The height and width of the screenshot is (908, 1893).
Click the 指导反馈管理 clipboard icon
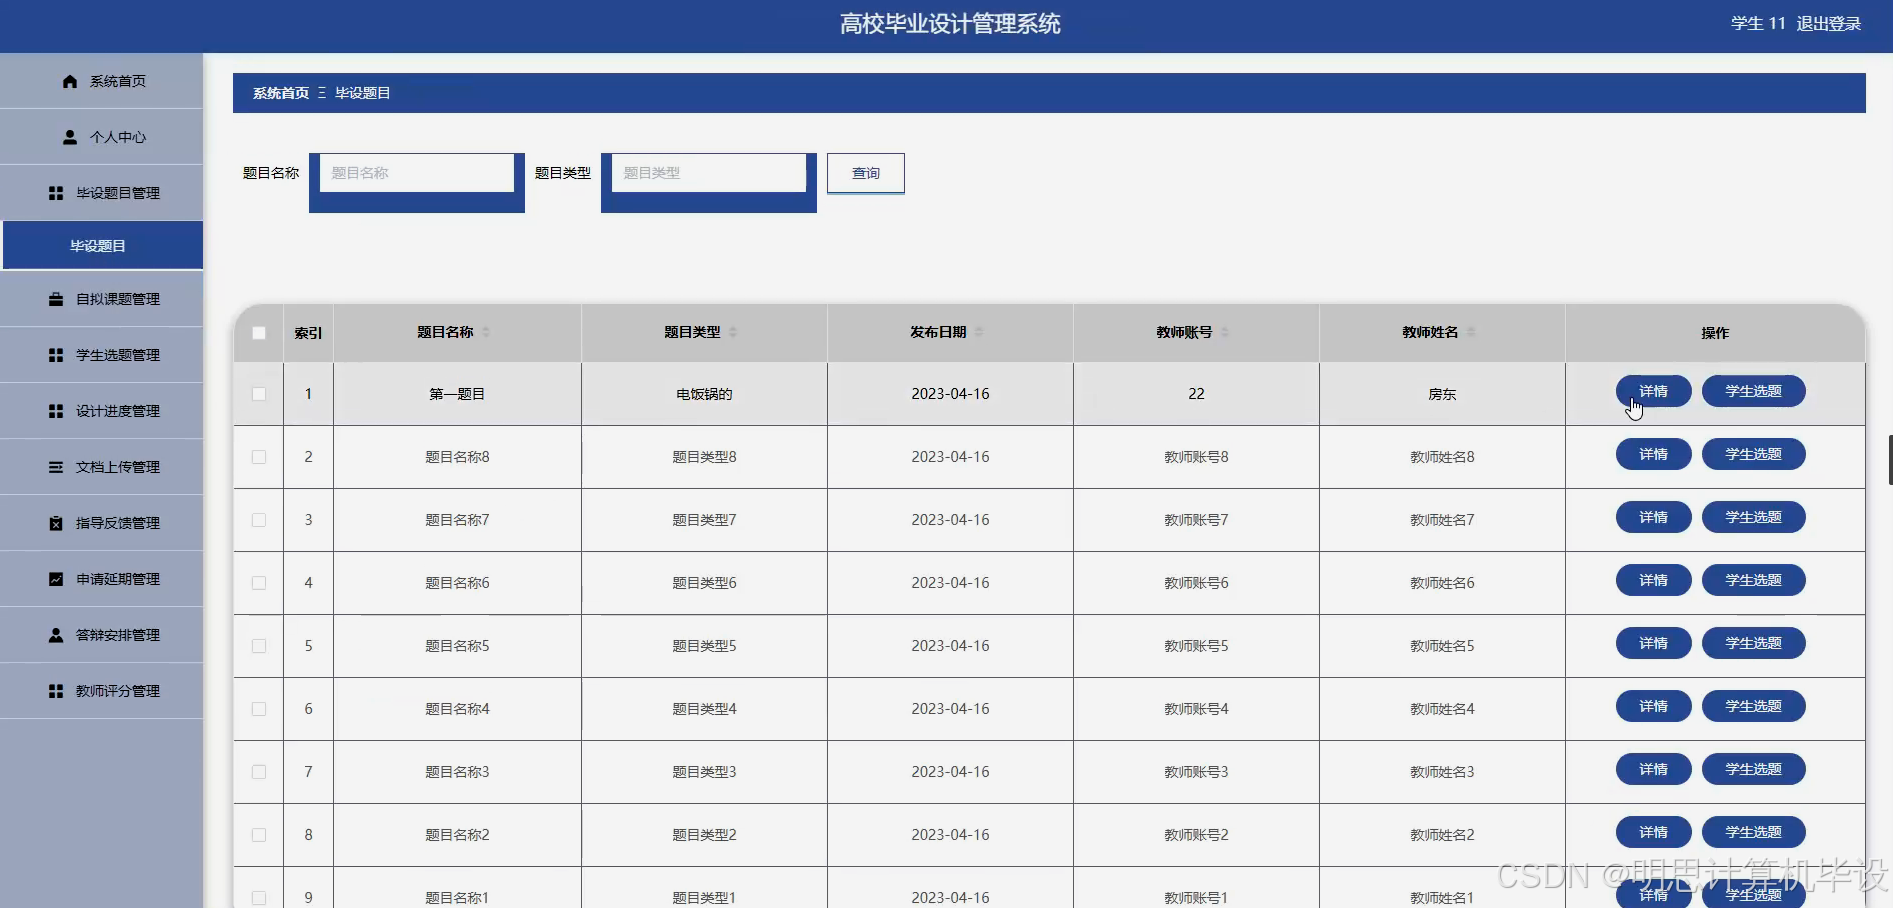click(55, 522)
